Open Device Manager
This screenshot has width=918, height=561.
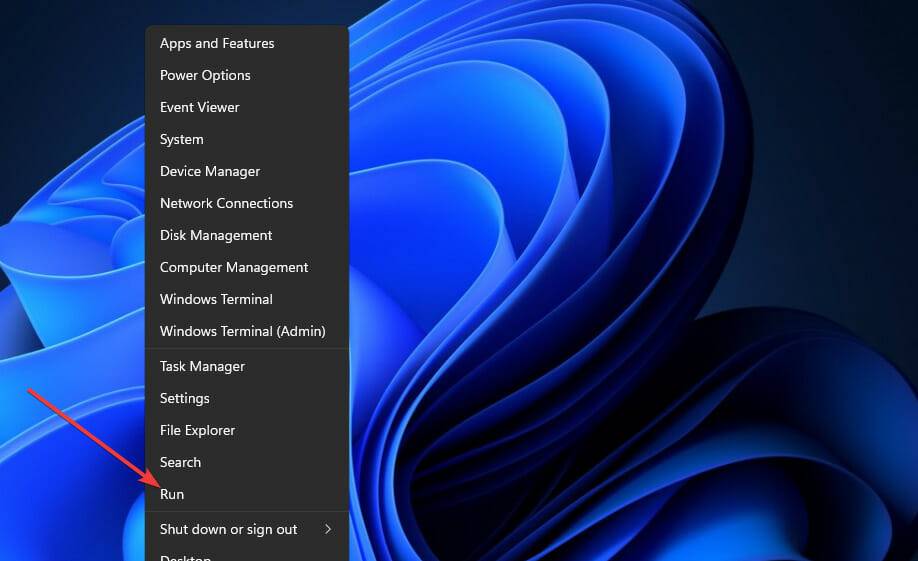(x=210, y=171)
